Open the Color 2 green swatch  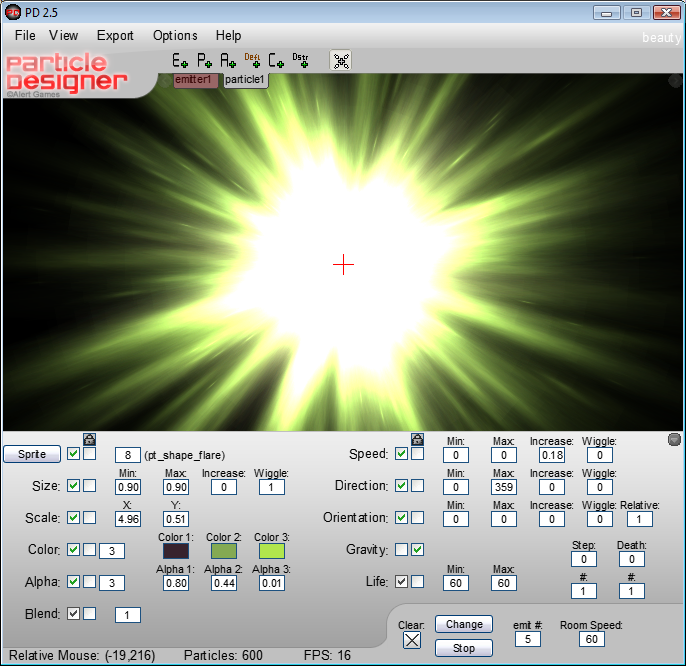pos(224,551)
